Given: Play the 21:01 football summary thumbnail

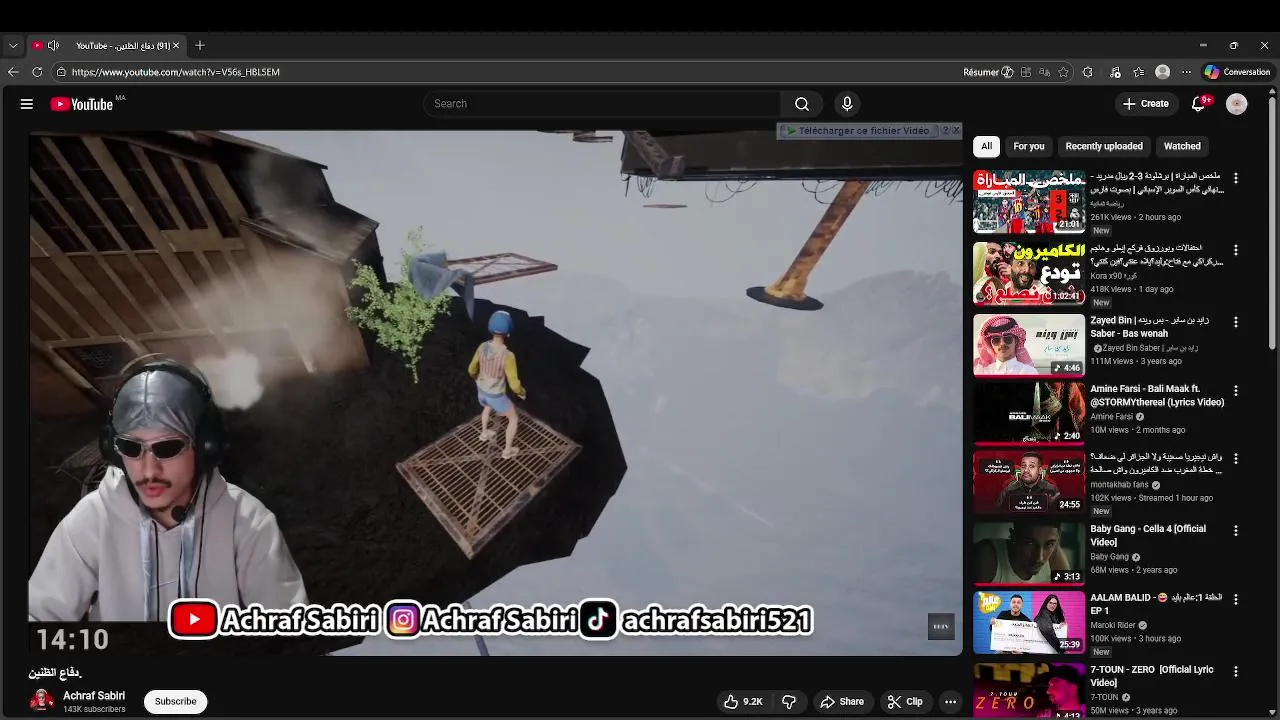Looking at the screenshot, I should tap(1029, 201).
